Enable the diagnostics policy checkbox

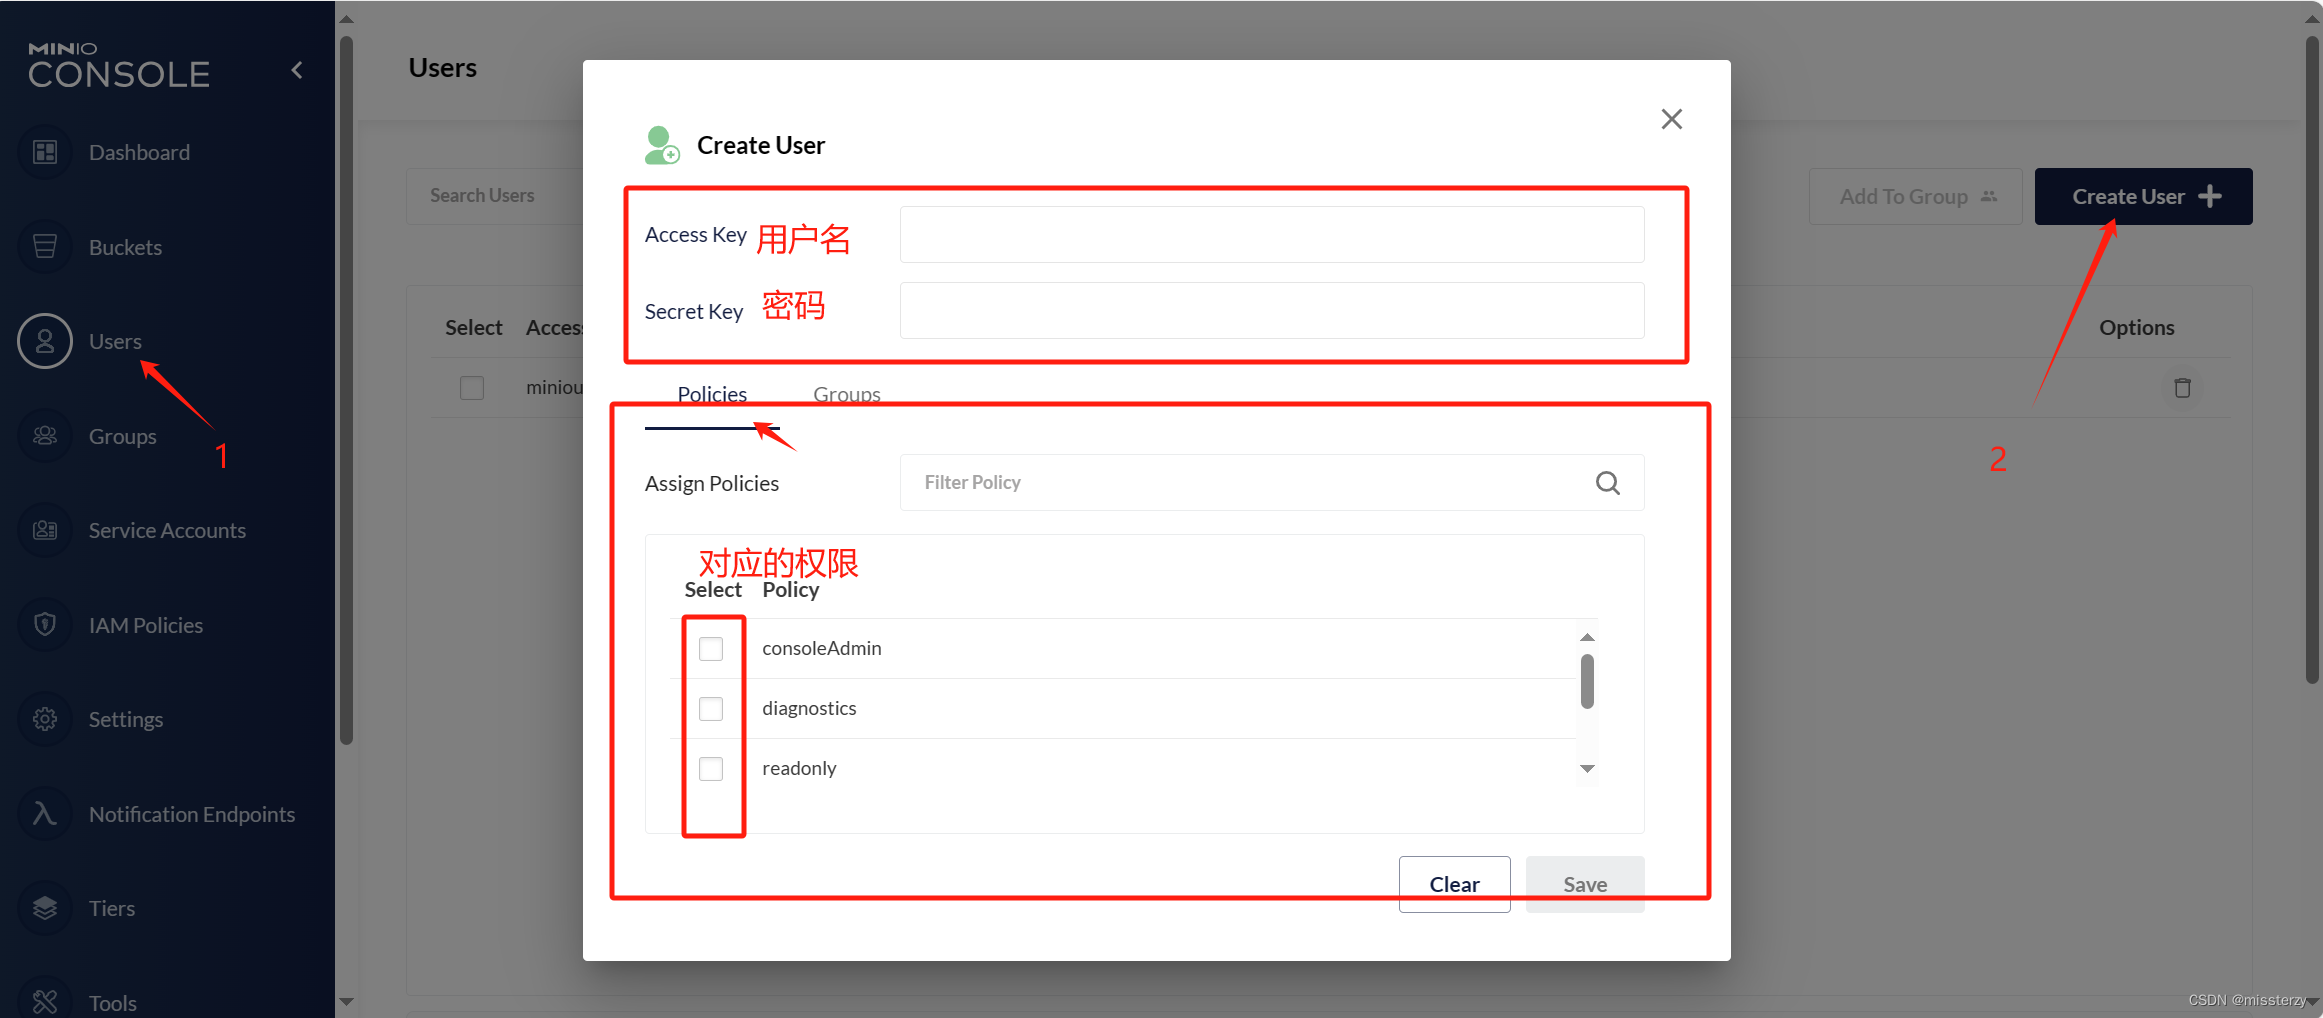(x=712, y=708)
